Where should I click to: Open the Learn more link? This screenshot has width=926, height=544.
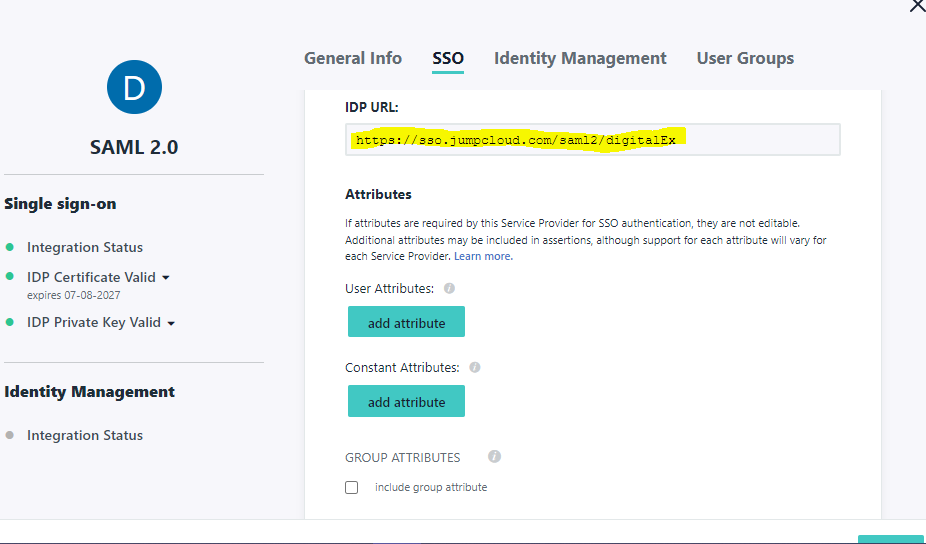pyautogui.click(x=483, y=257)
